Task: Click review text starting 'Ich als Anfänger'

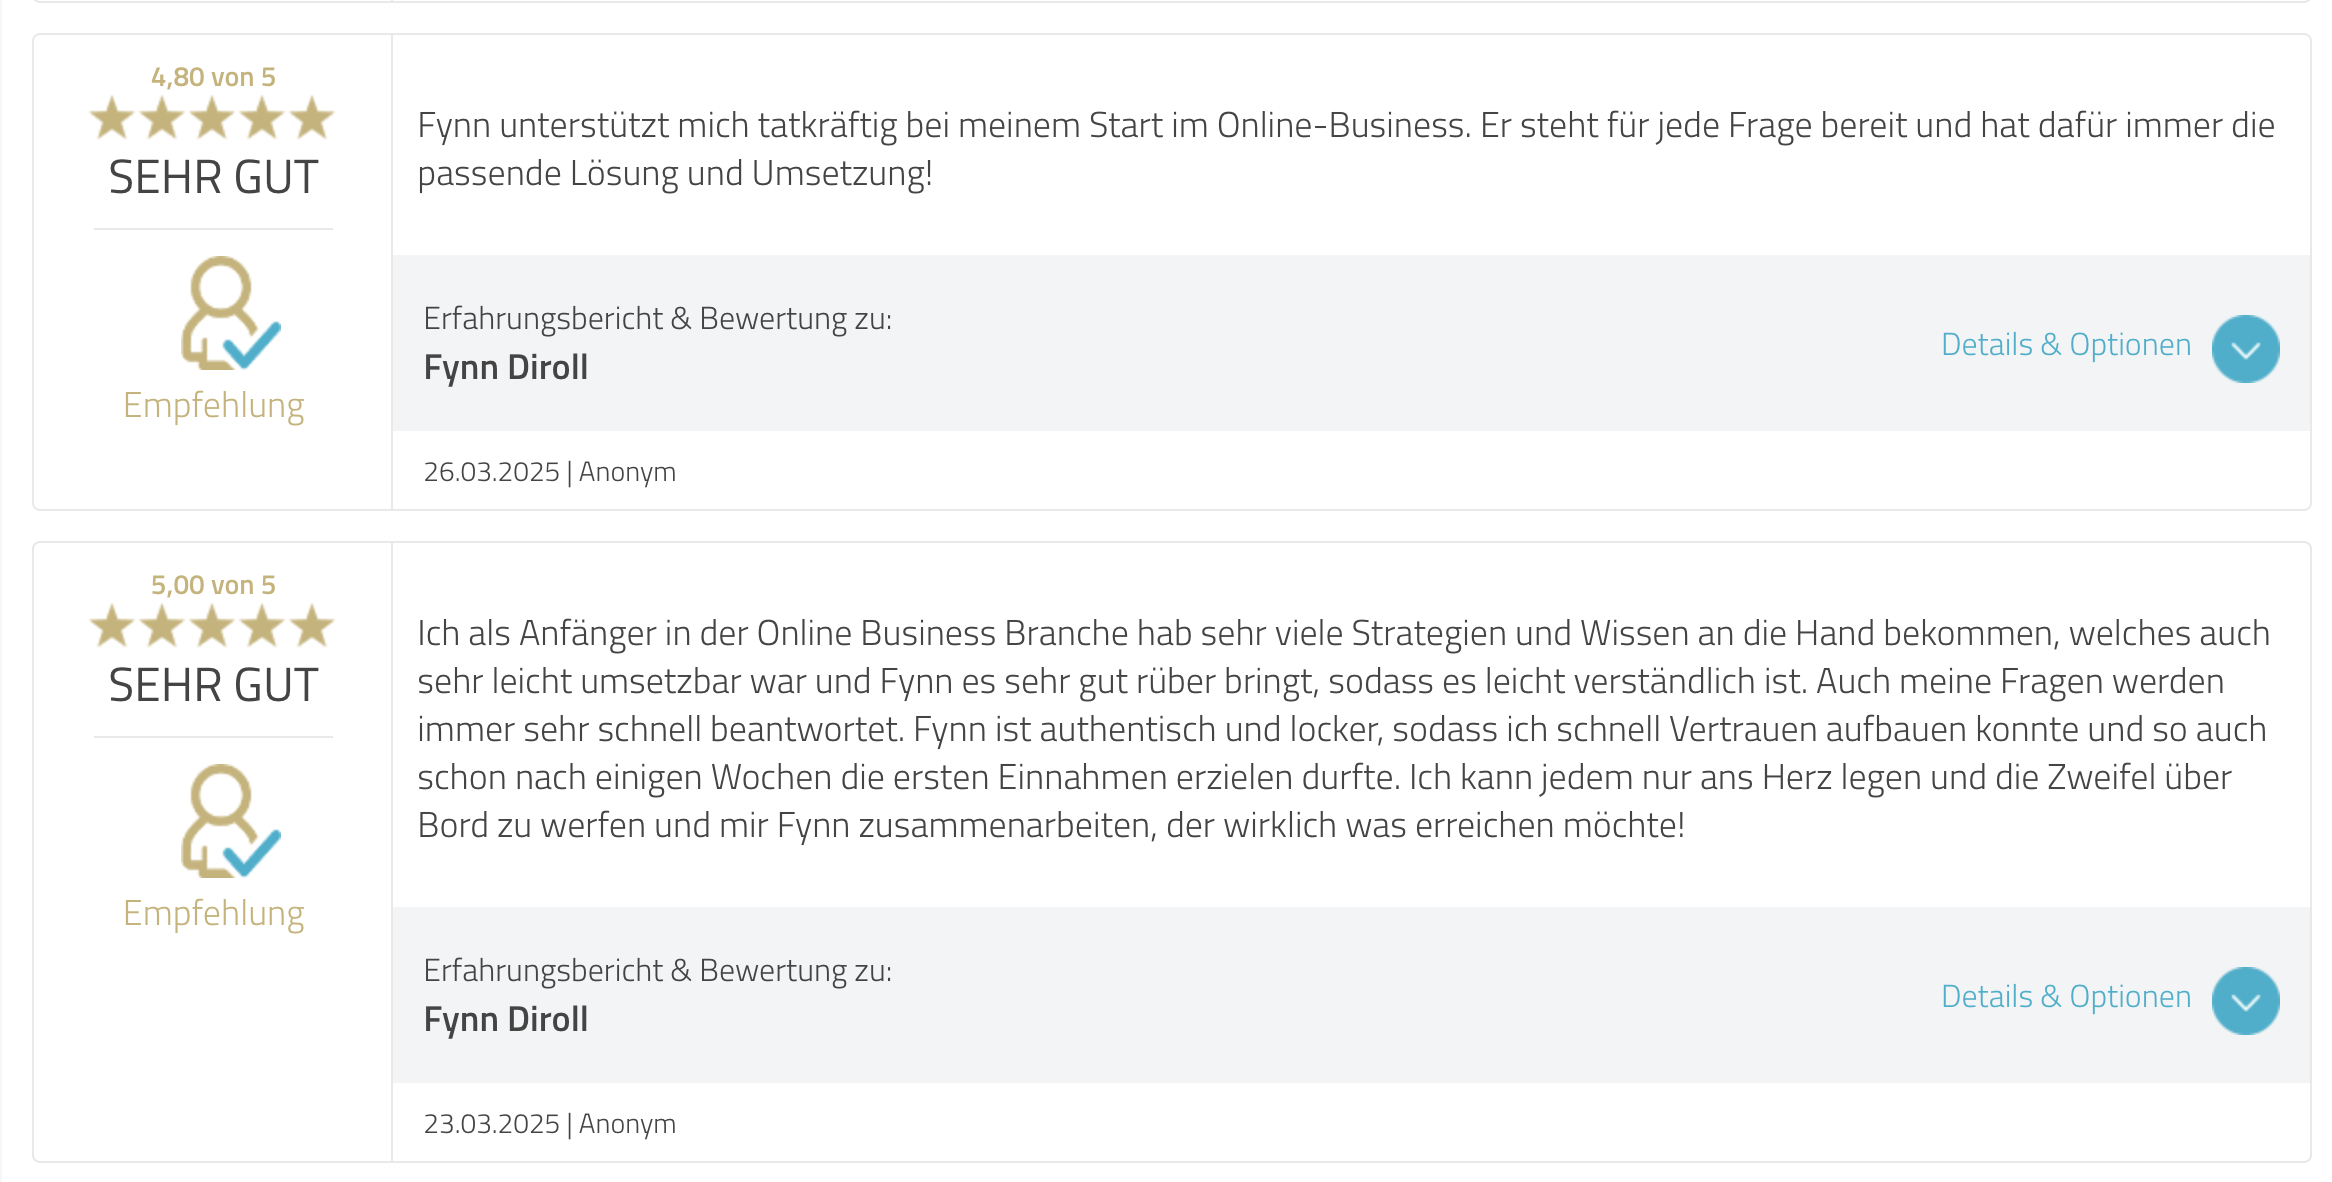Action: pos(1344,729)
